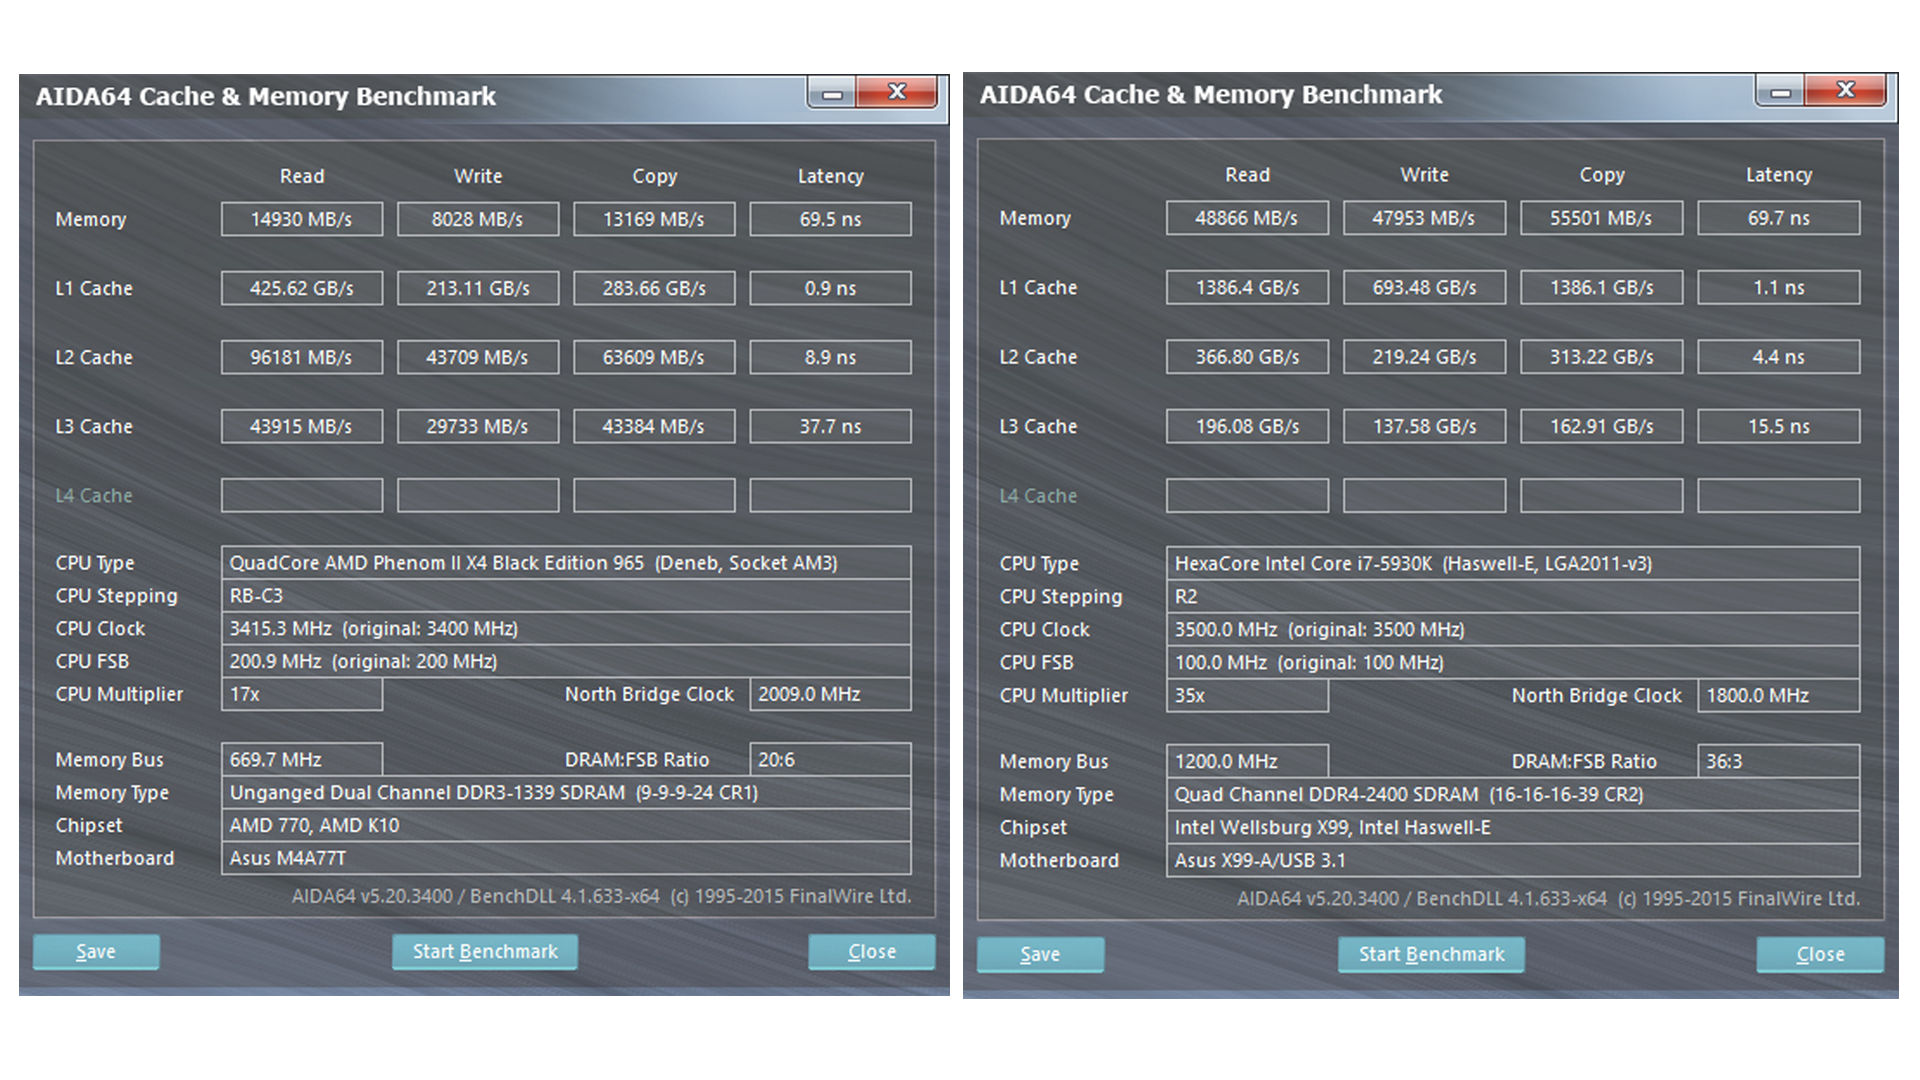
Task: Select L2 Cache Read 366.80 GB/s
Action: (x=1247, y=357)
